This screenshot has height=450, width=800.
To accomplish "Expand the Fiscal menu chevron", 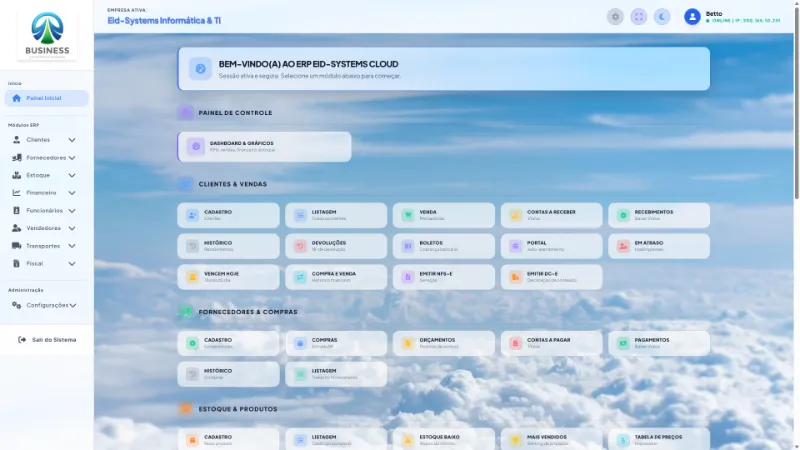I will tap(72, 264).
